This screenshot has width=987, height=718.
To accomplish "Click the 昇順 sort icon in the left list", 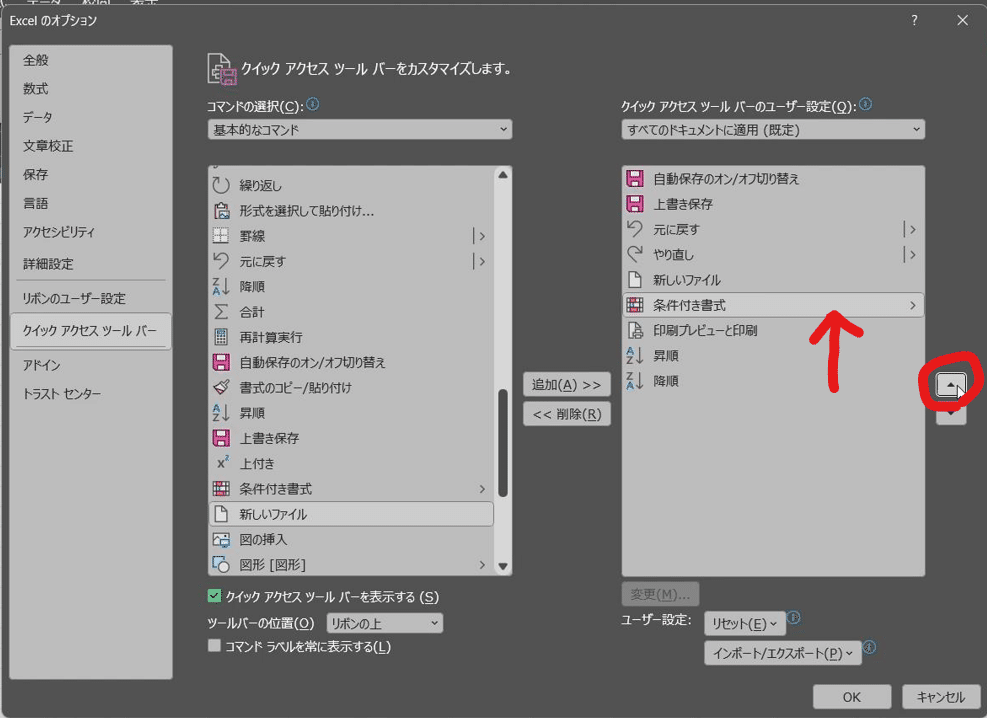I will [x=221, y=413].
